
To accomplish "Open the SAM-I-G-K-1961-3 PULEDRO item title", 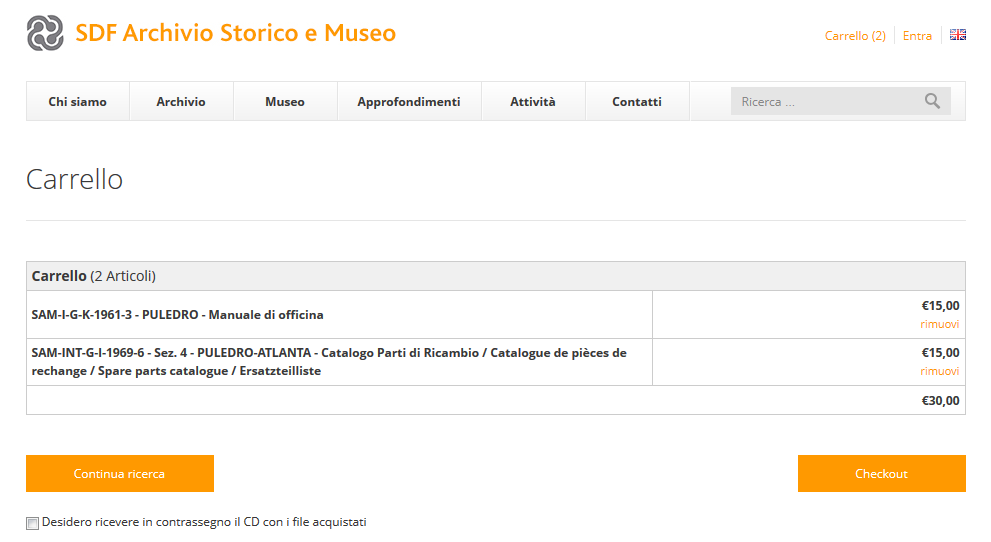I will pyautogui.click(x=178, y=315).
